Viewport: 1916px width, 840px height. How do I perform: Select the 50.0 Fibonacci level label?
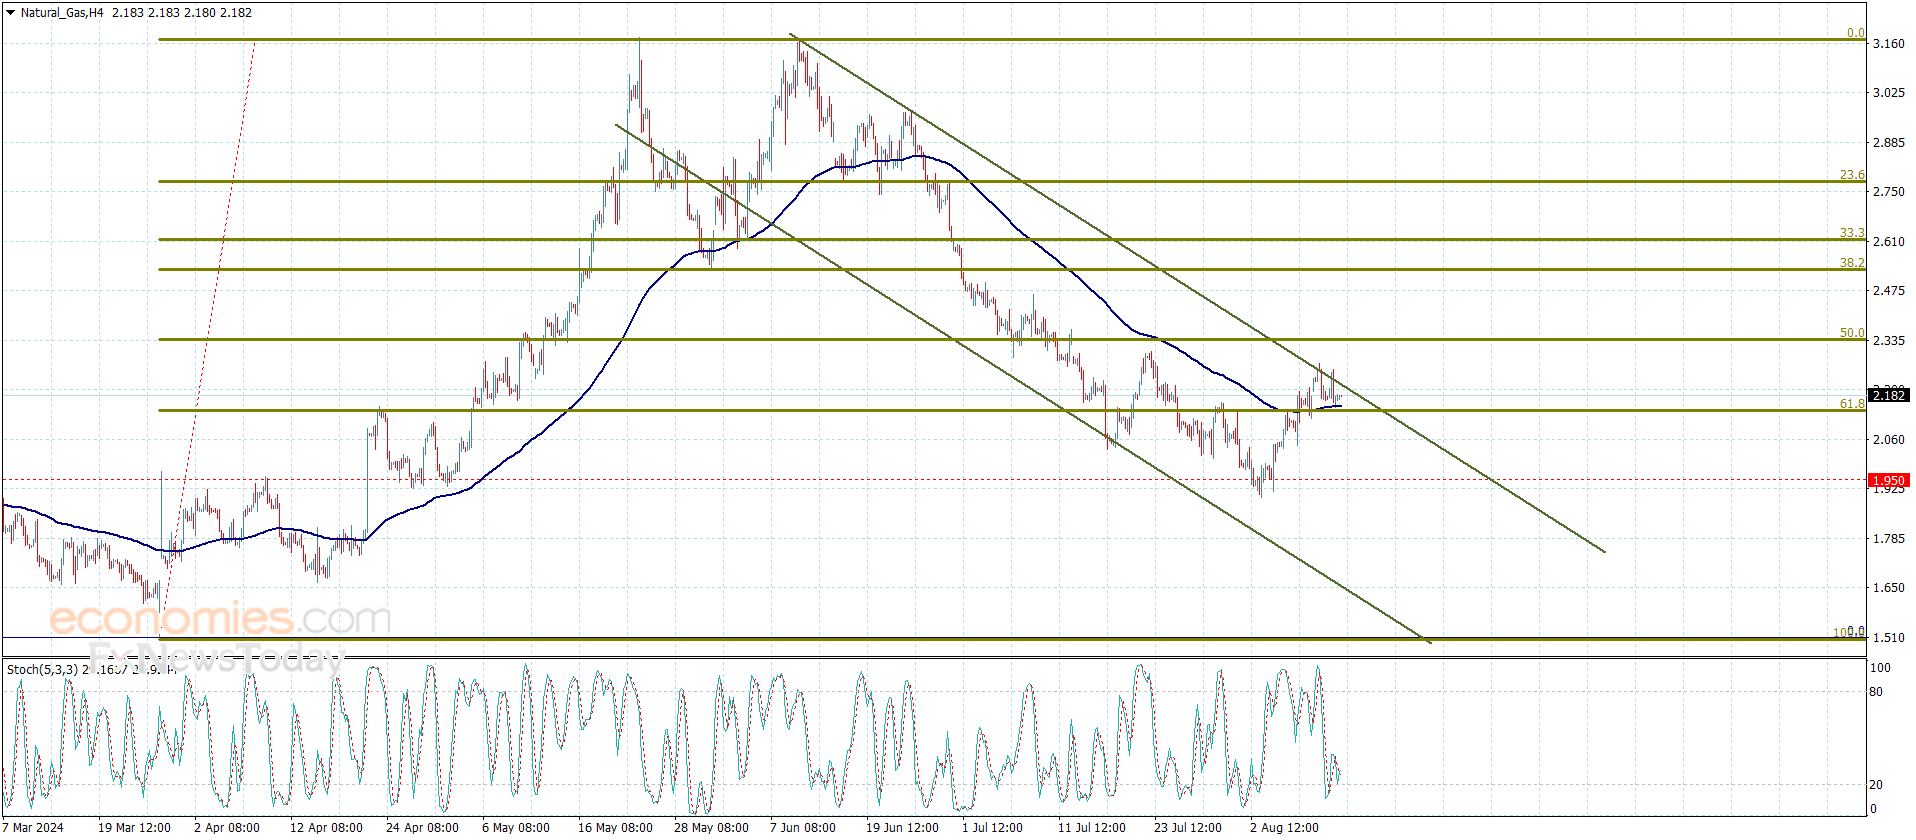pyautogui.click(x=1852, y=333)
